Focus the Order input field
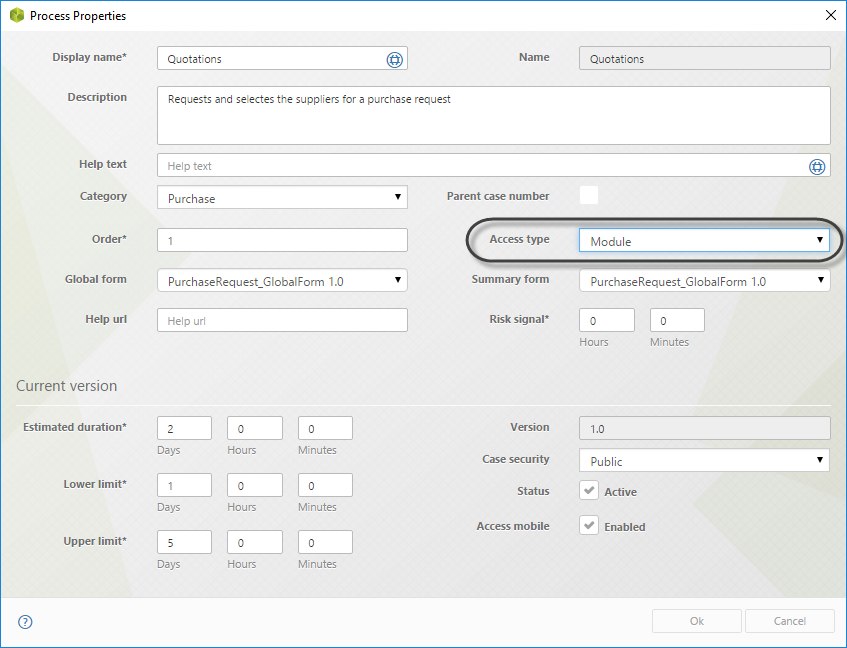 point(282,240)
